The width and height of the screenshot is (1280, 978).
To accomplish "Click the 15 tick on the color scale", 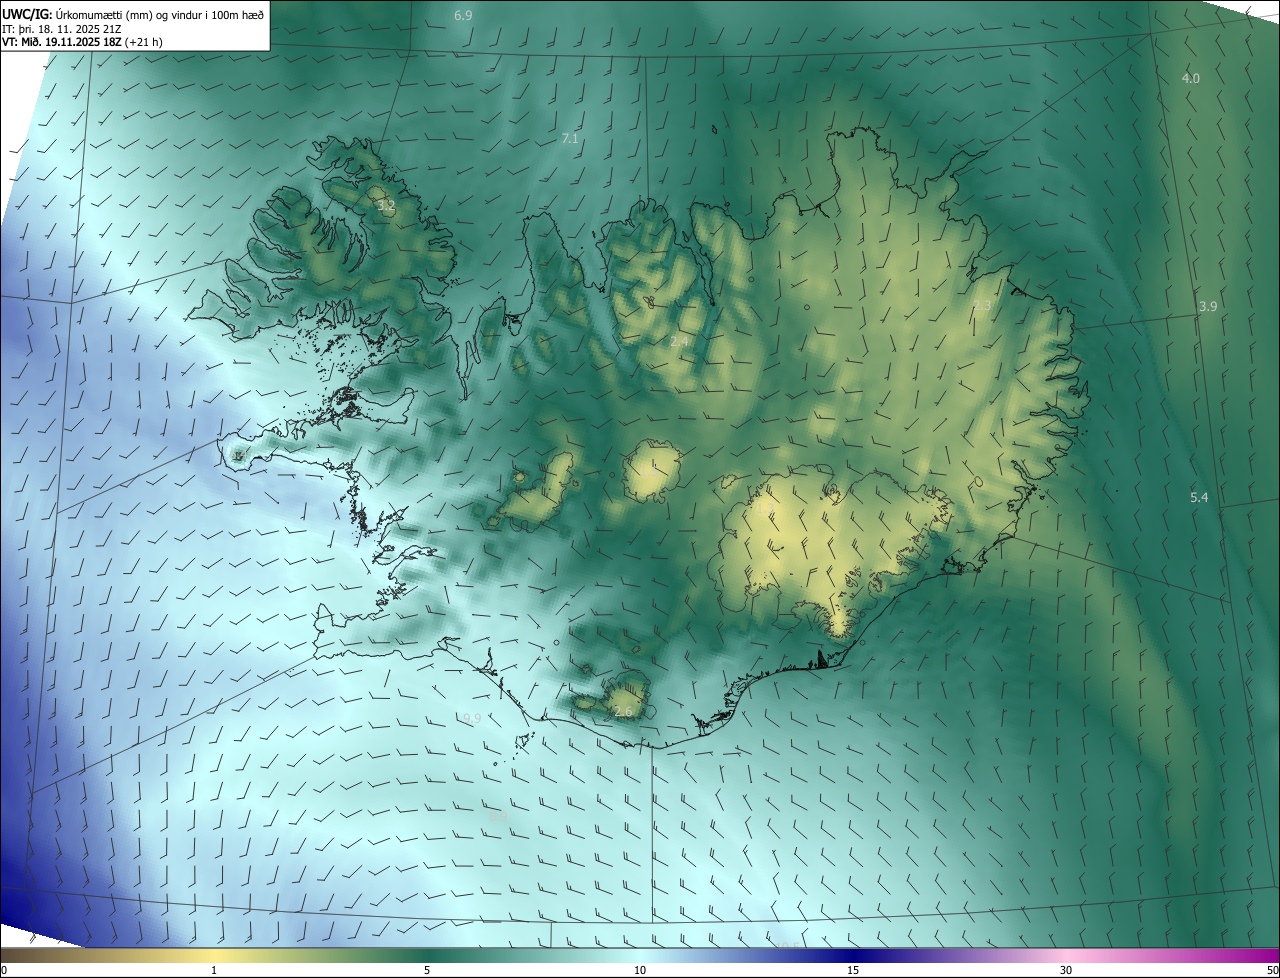I will coord(853,970).
